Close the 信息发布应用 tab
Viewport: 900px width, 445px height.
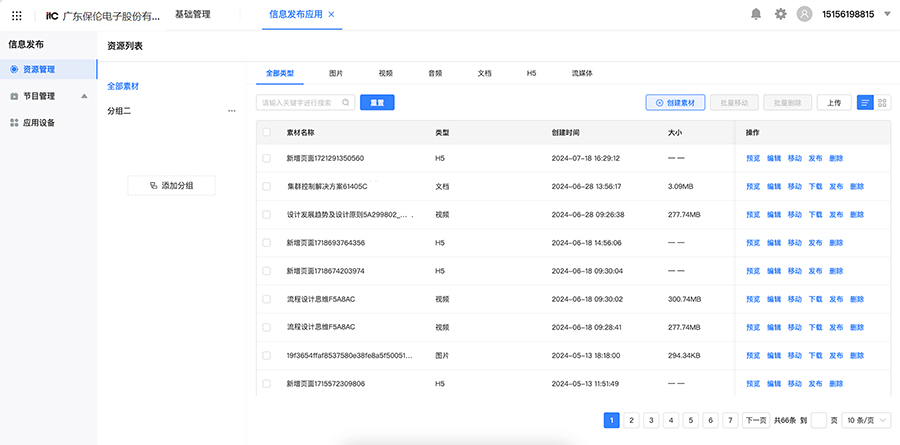tap(331, 15)
